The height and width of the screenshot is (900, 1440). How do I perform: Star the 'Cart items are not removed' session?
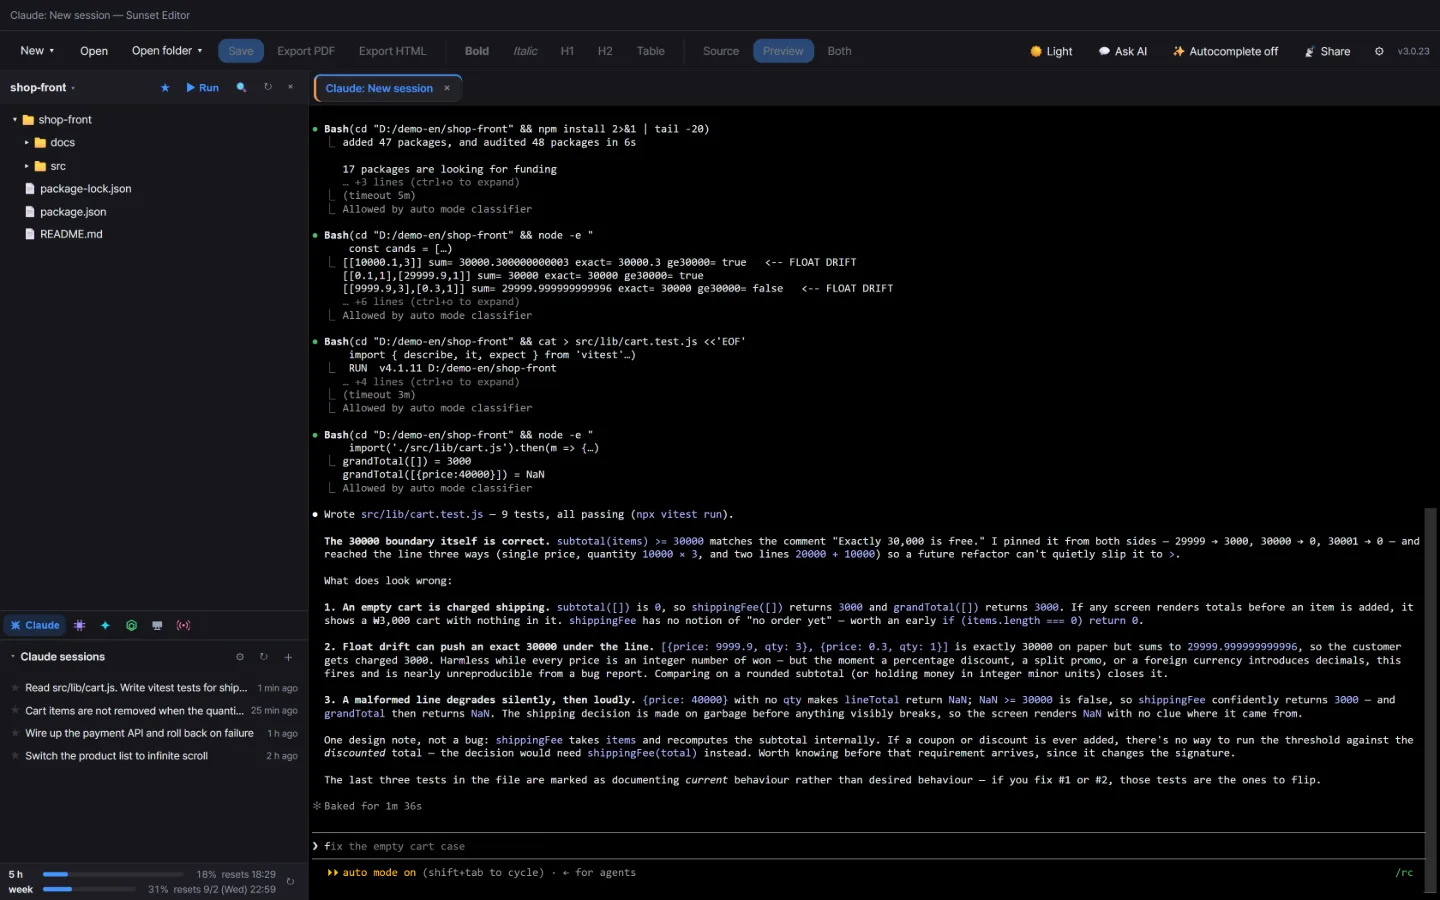coord(16,711)
